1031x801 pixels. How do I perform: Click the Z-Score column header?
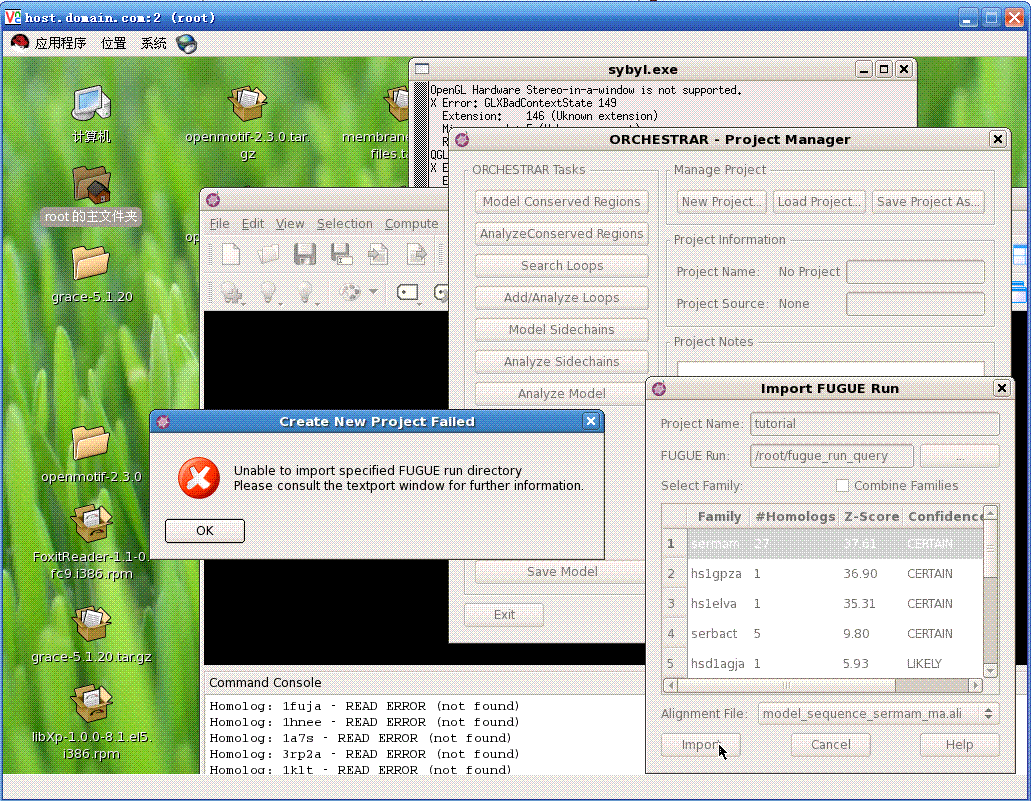(x=871, y=517)
